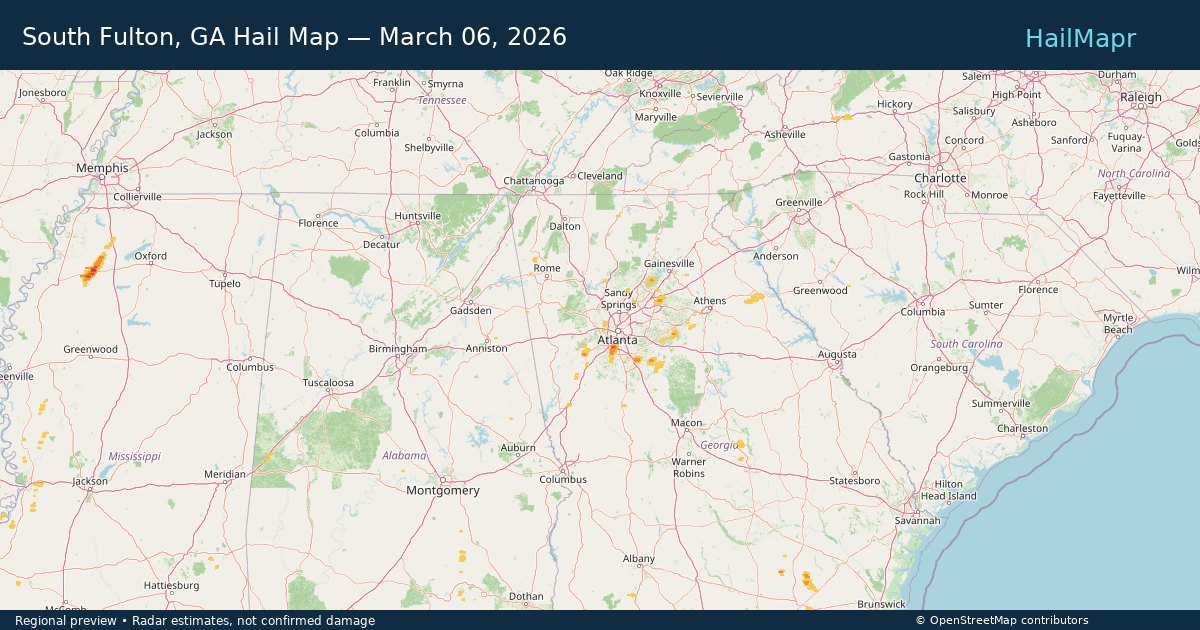
Task: Click the Gadsden city label
Action: click(471, 311)
